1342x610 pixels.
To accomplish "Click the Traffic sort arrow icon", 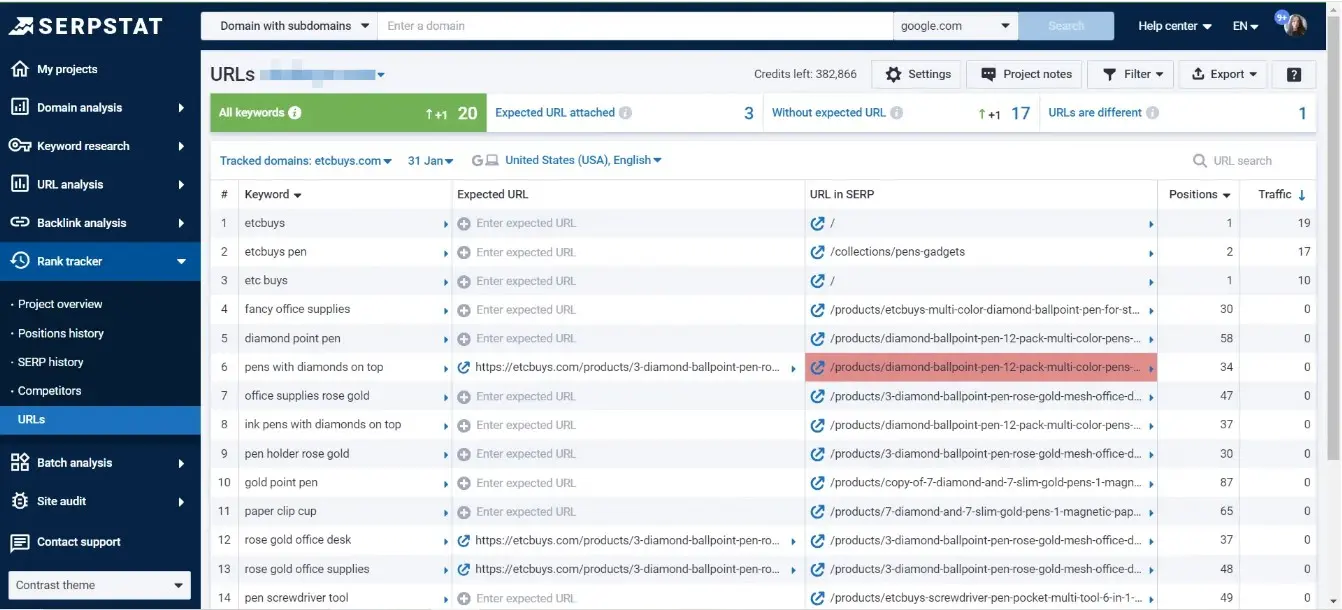I will tap(1302, 195).
